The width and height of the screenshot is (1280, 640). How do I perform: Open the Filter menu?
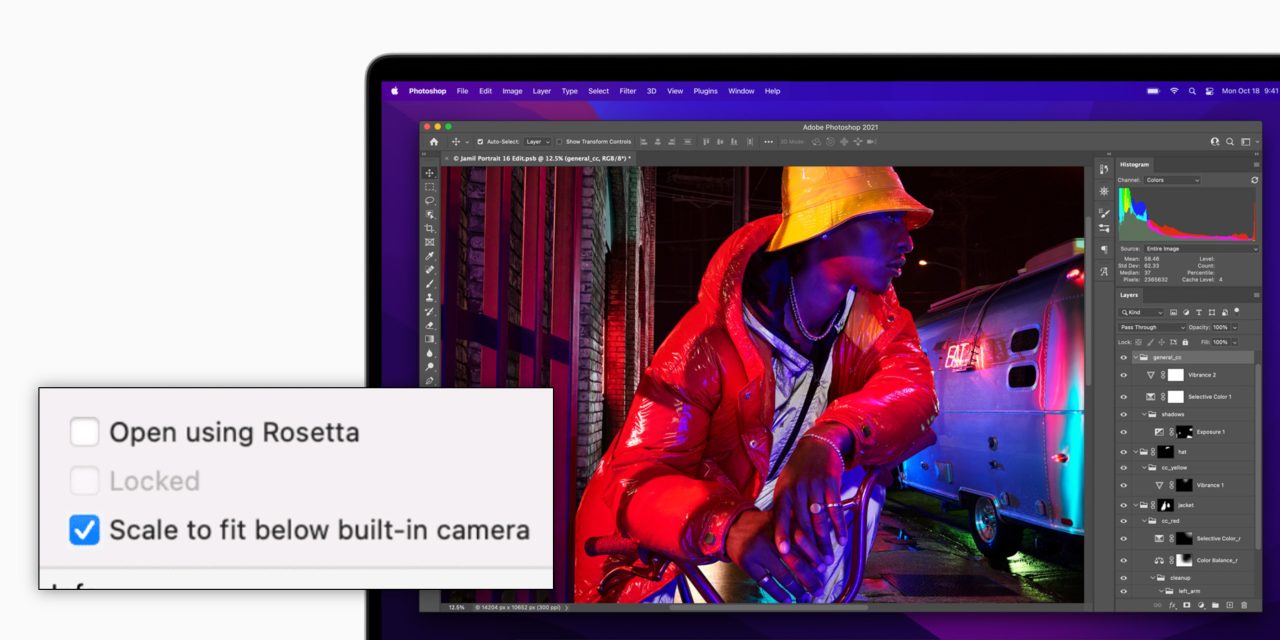click(627, 91)
